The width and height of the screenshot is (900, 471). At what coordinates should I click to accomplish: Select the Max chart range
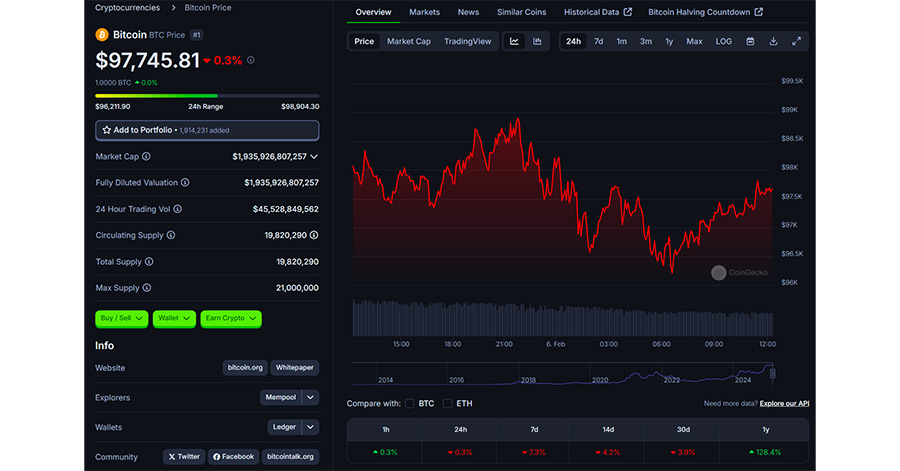695,41
